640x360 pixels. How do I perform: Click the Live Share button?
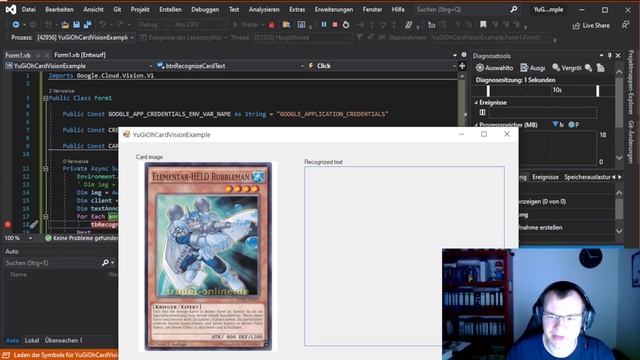click(x=591, y=25)
